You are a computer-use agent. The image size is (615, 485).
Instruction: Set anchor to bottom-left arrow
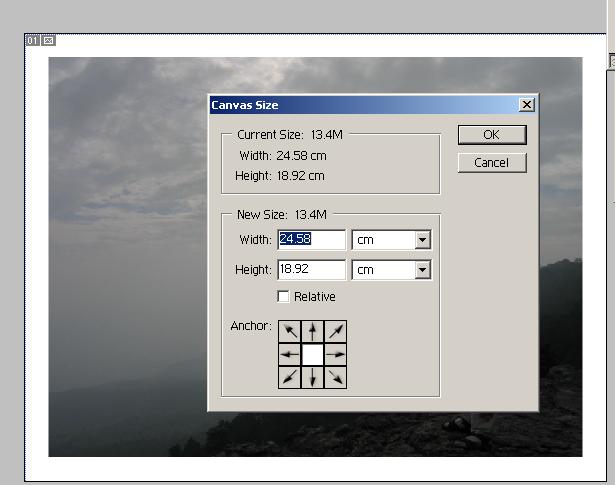click(290, 377)
